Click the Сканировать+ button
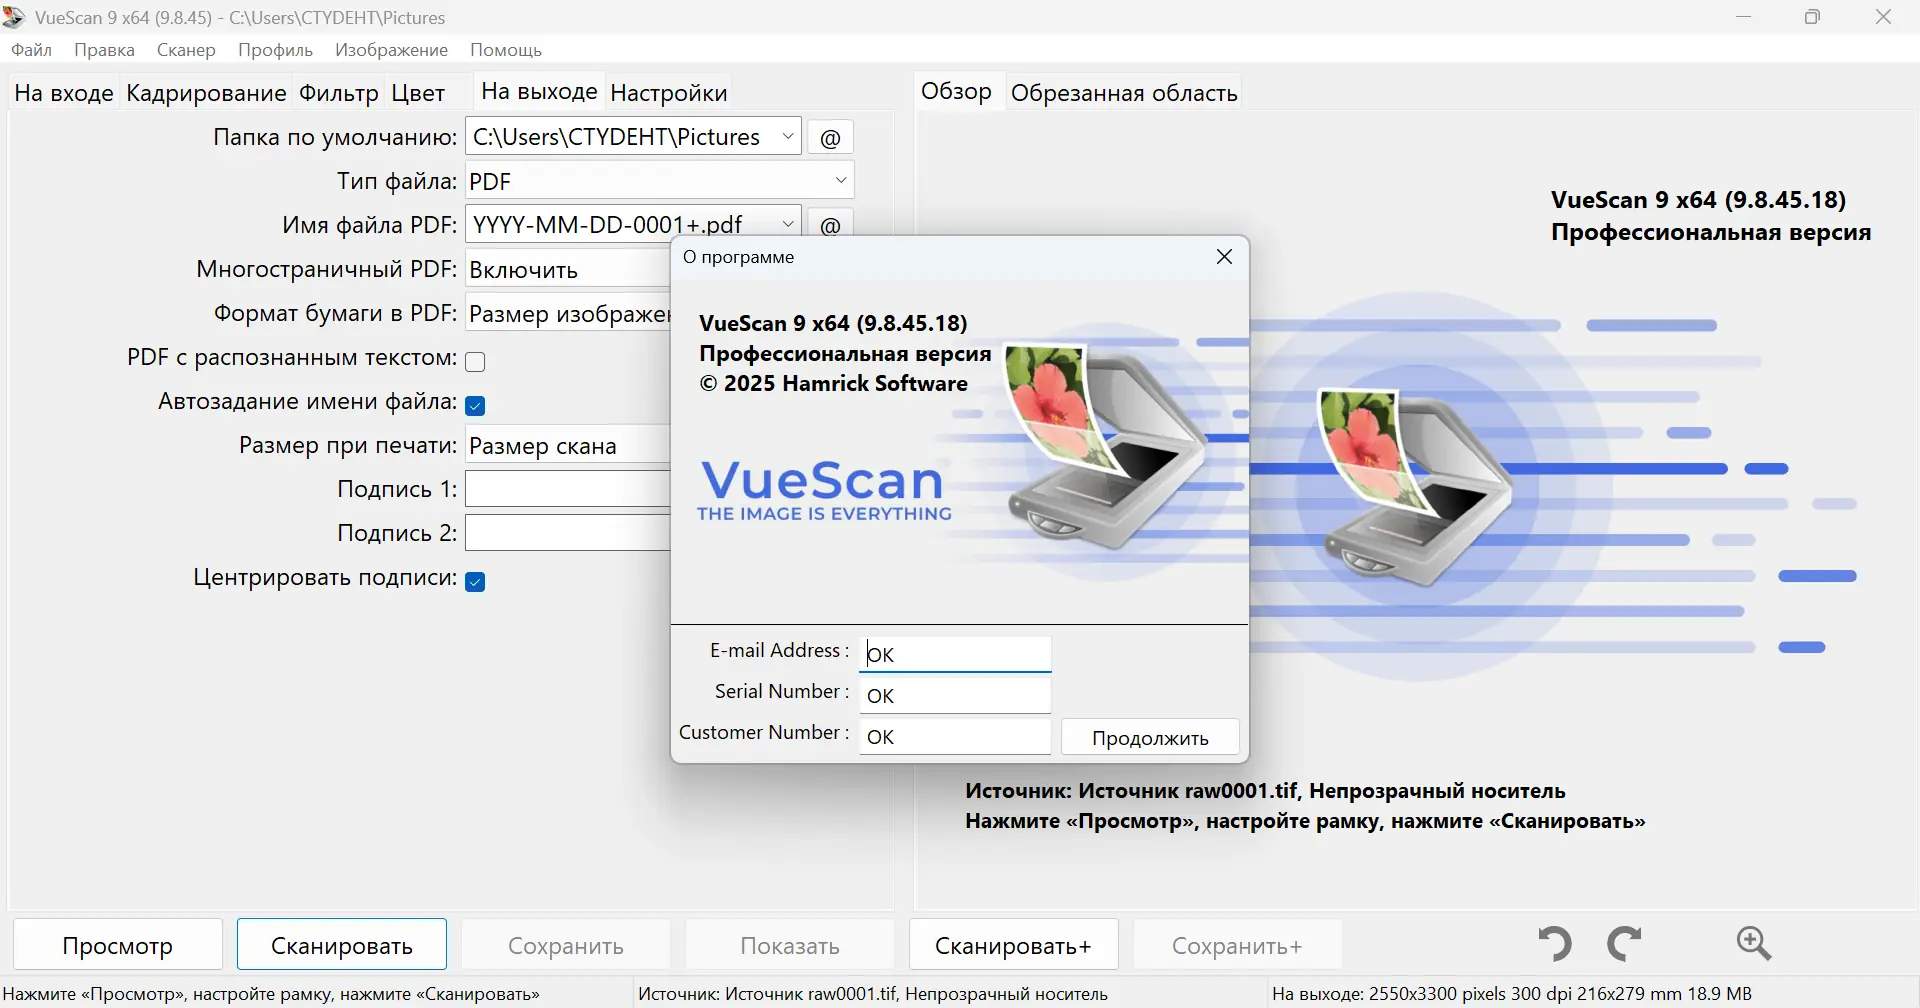The height and width of the screenshot is (1008, 1920). [1013, 945]
